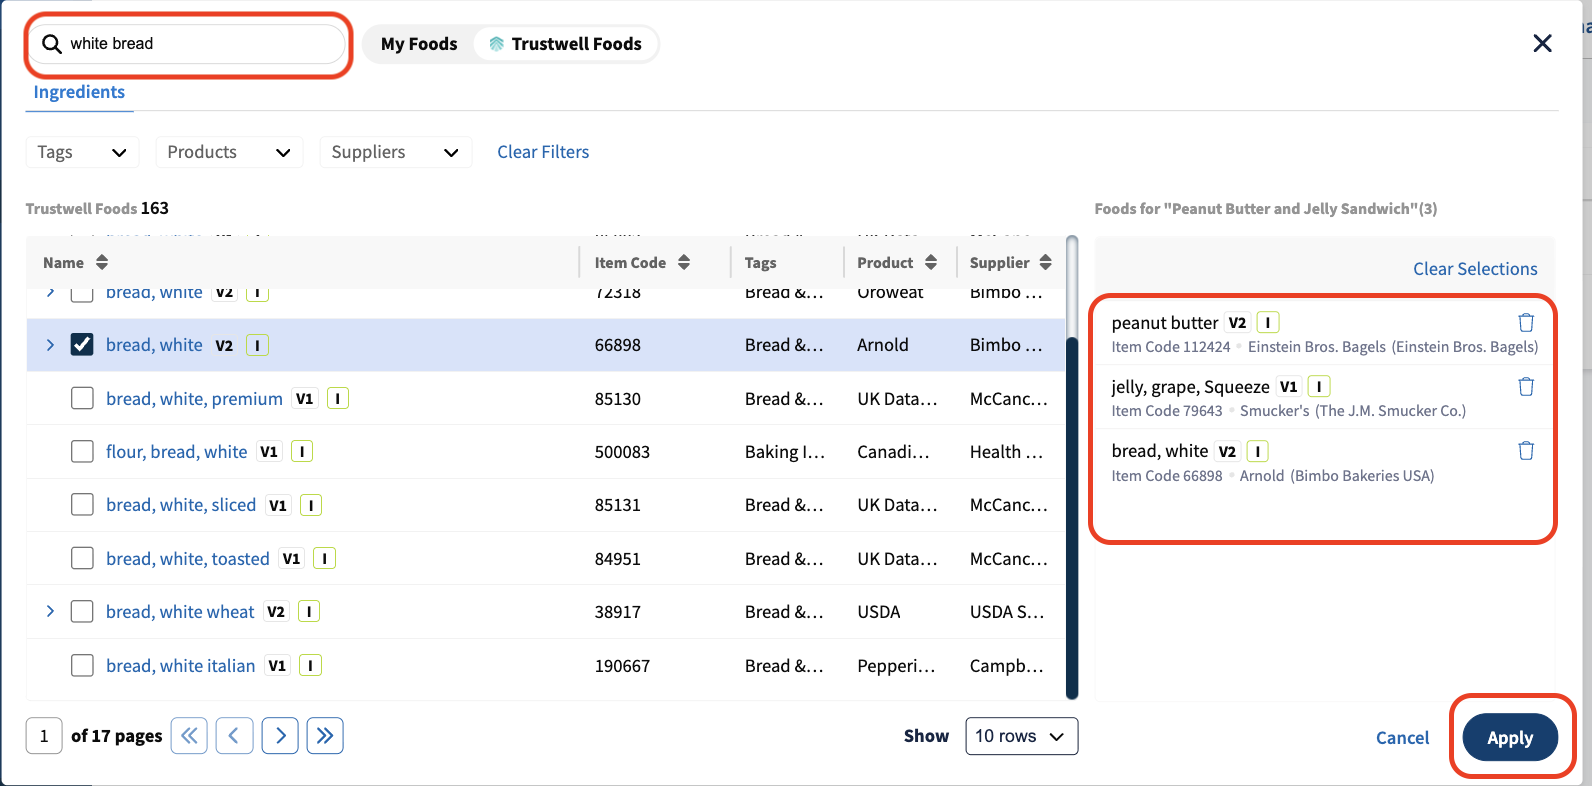Click USDA product cell
The image size is (1592, 786).
(x=879, y=611)
